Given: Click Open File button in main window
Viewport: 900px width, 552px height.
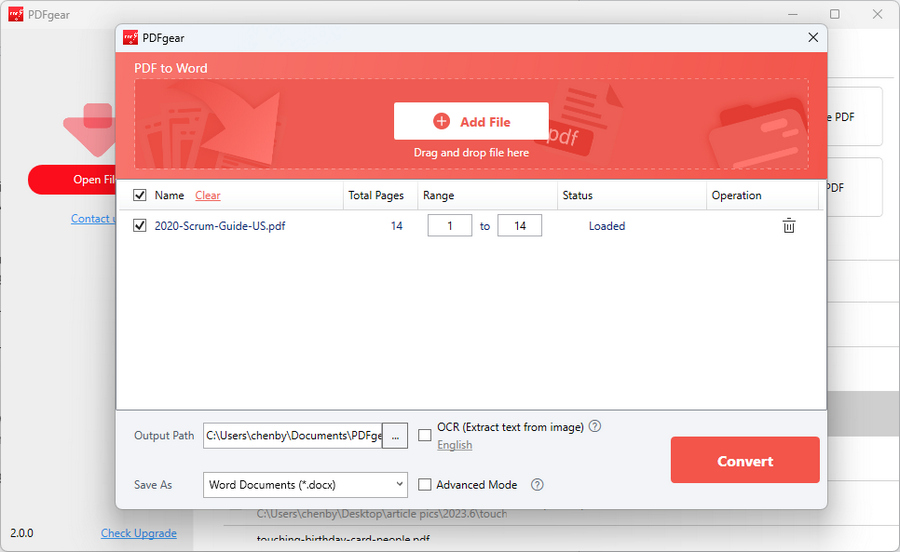Looking at the screenshot, I should (72, 180).
